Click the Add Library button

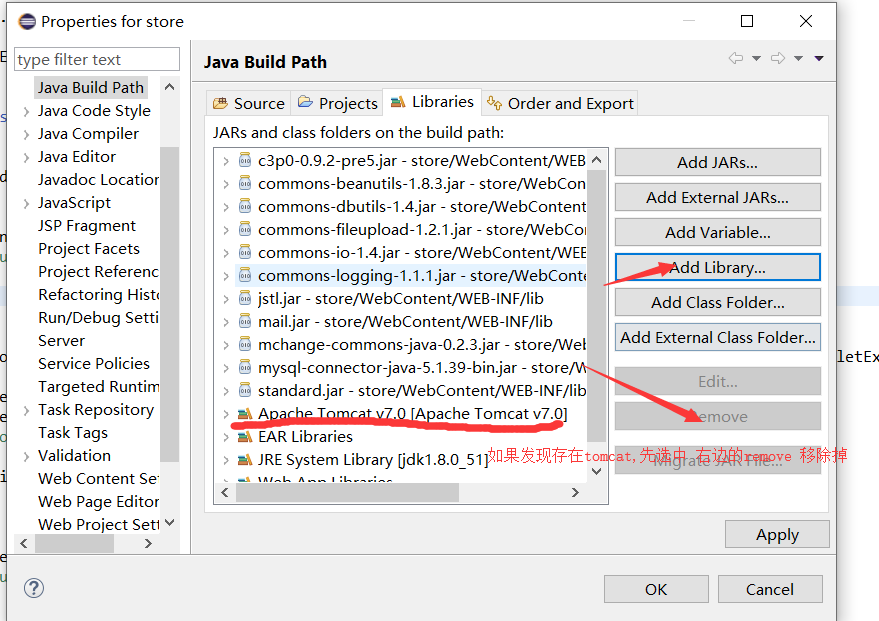[717, 267]
